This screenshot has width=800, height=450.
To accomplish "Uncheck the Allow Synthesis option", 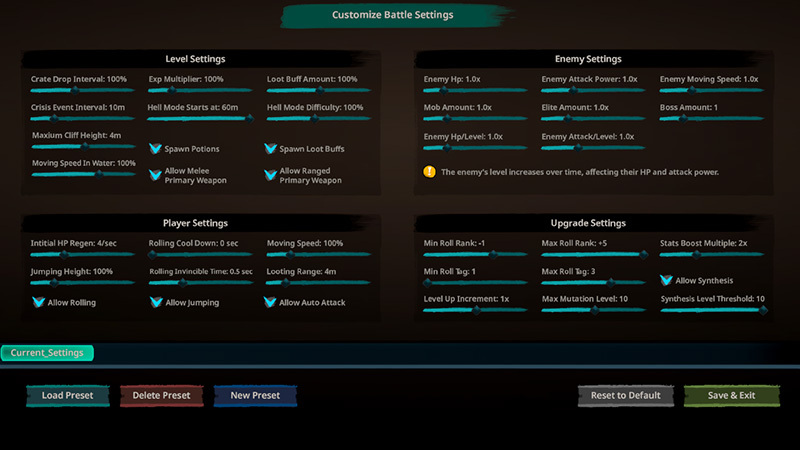I will (666, 280).
